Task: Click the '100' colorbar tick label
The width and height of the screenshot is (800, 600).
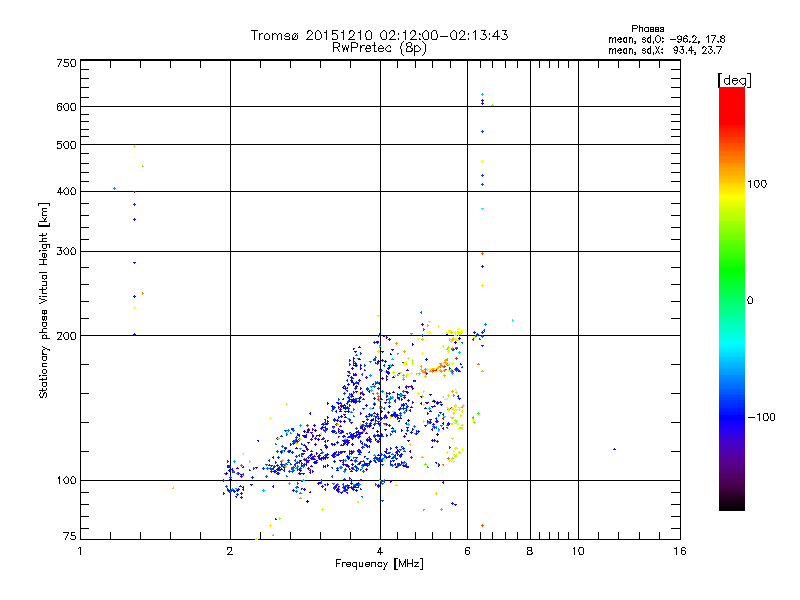Action: [757, 184]
